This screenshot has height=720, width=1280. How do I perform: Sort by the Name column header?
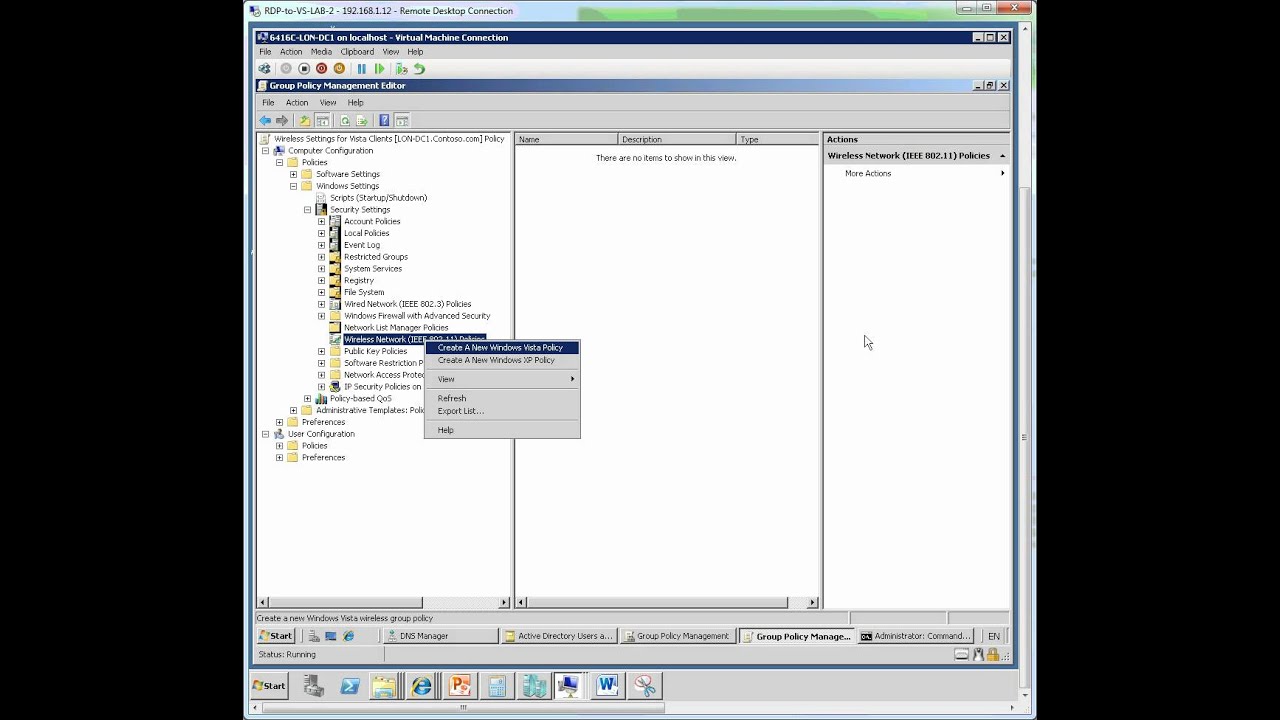coord(566,140)
